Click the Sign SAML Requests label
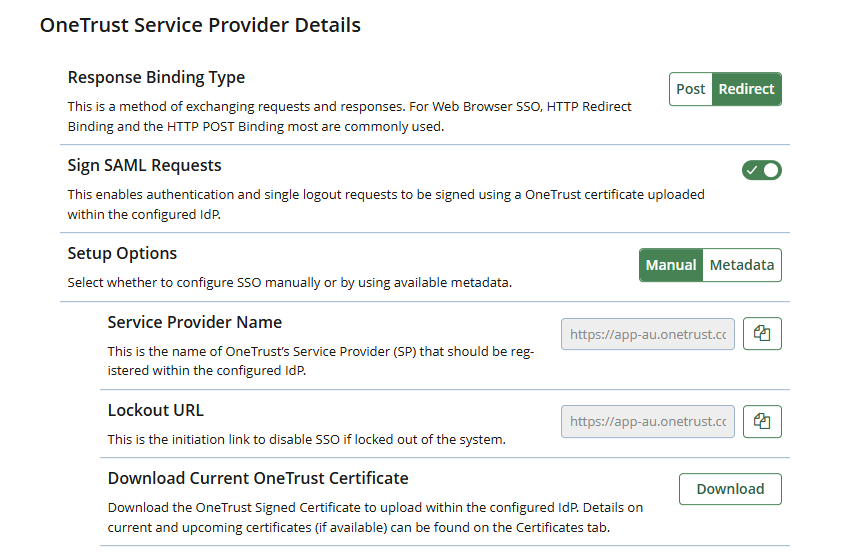Screen dimensions: 850x553 pyautogui.click(x=144, y=165)
